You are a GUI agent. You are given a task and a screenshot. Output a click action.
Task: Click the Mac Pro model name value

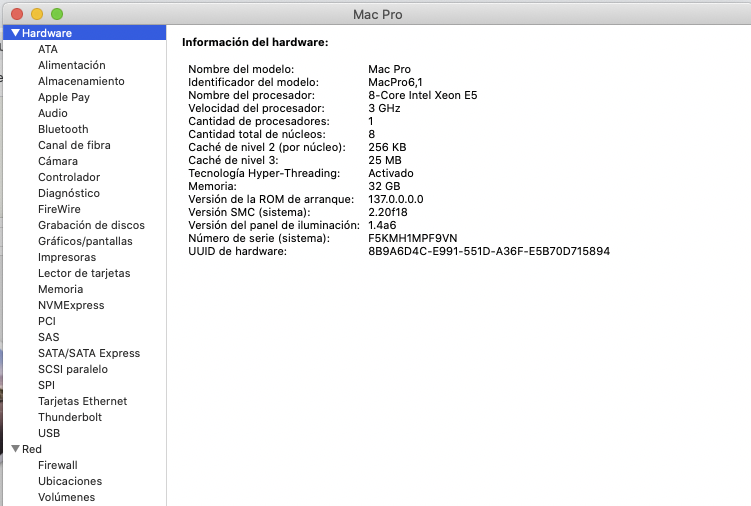[389, 69]
